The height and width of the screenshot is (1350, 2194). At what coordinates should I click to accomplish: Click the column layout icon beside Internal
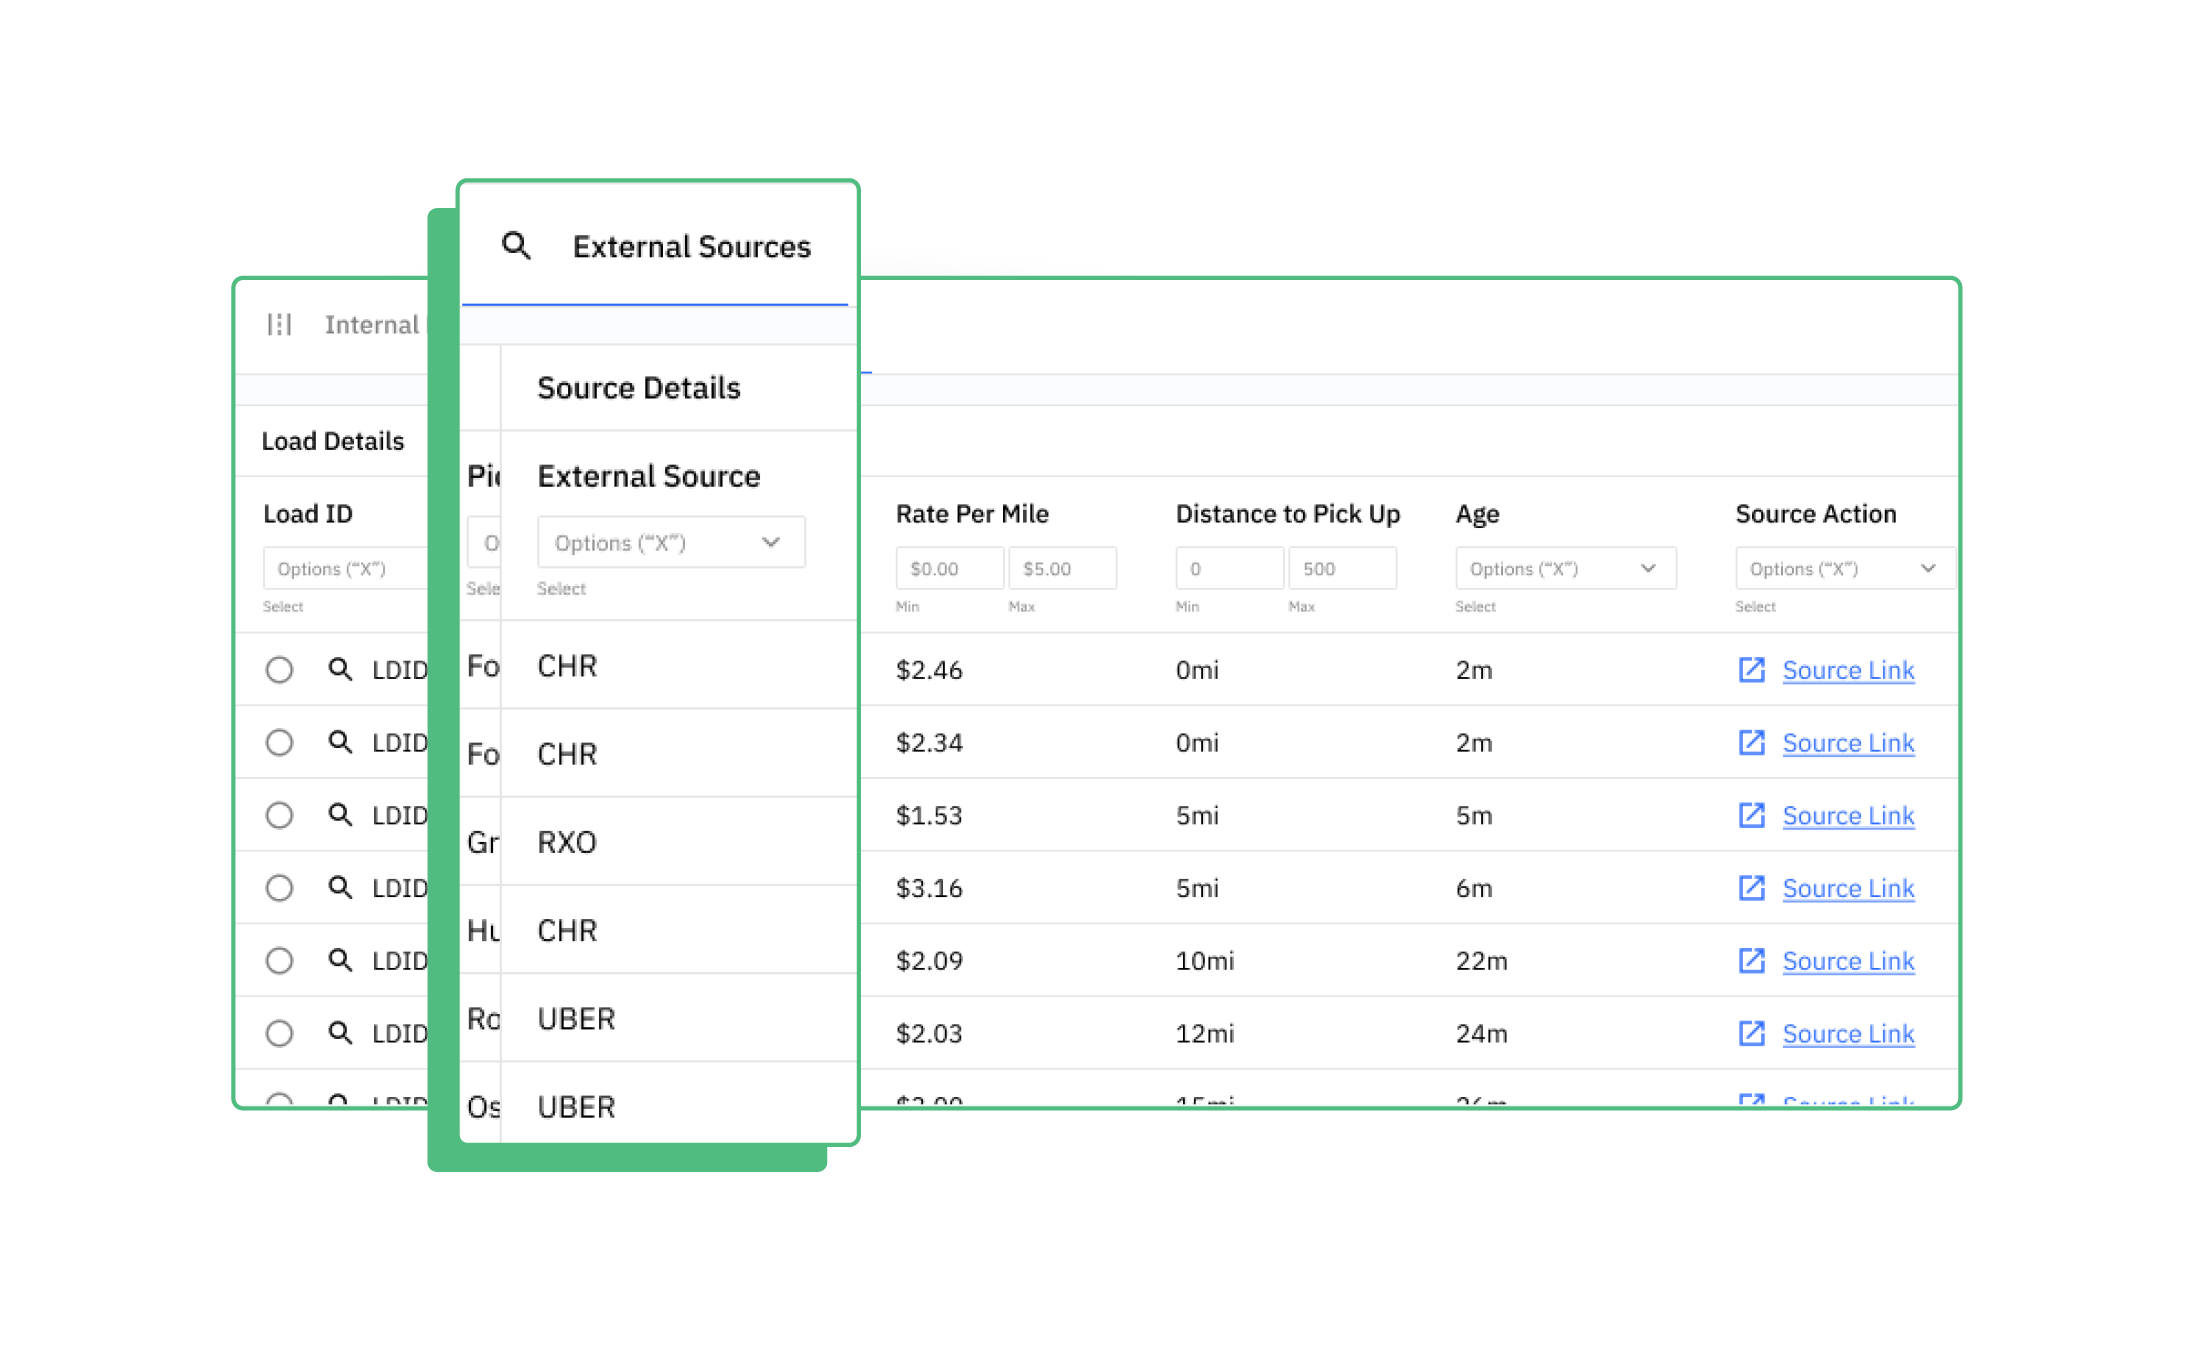pyautogui.click(x=279, y=324)
